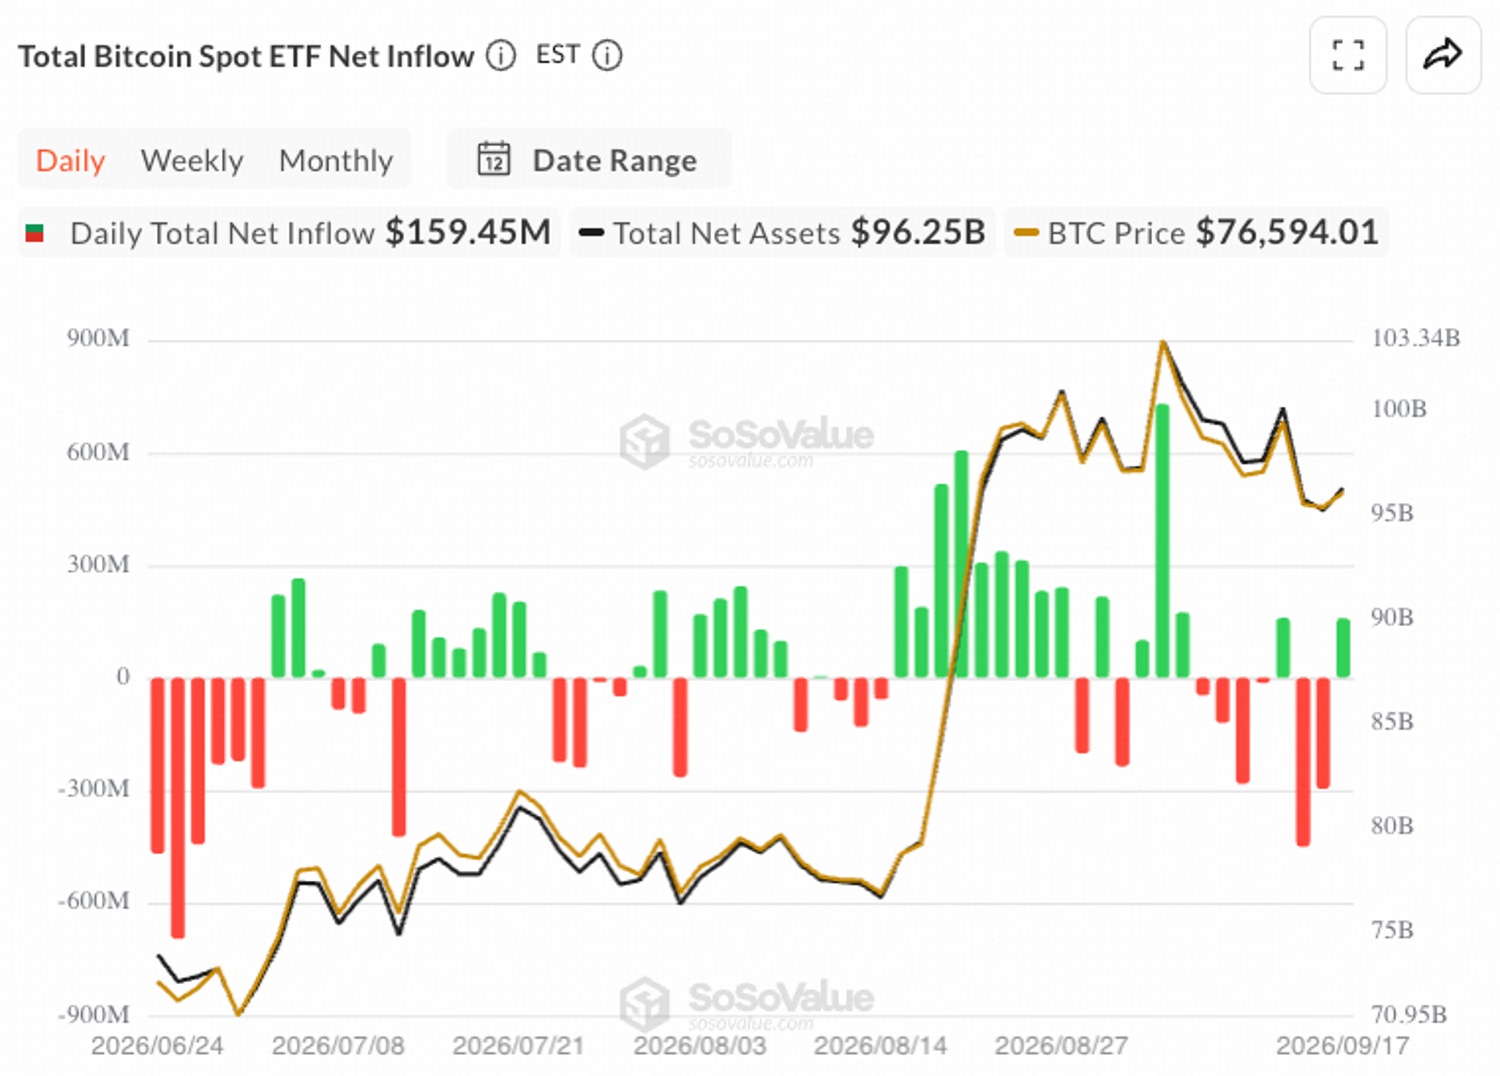Click the share arrow icon
The width and height of the screenshot is (1500, 1076).
point(1443,55)
